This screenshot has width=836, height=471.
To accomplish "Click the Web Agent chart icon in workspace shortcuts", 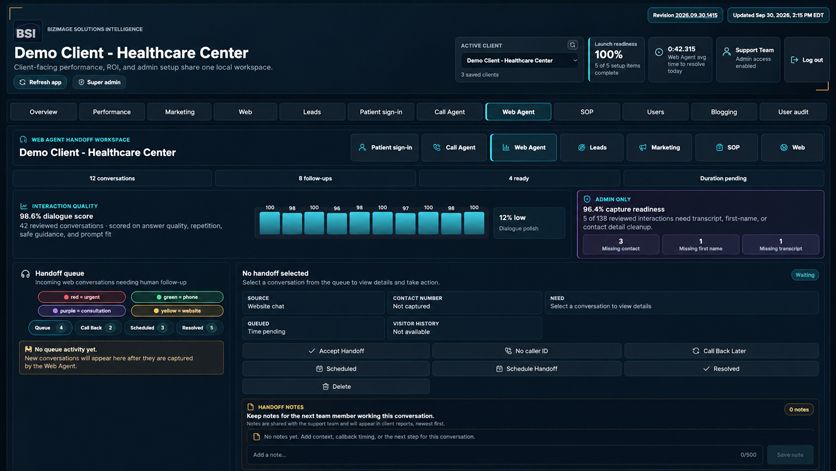I will point(505,147).
